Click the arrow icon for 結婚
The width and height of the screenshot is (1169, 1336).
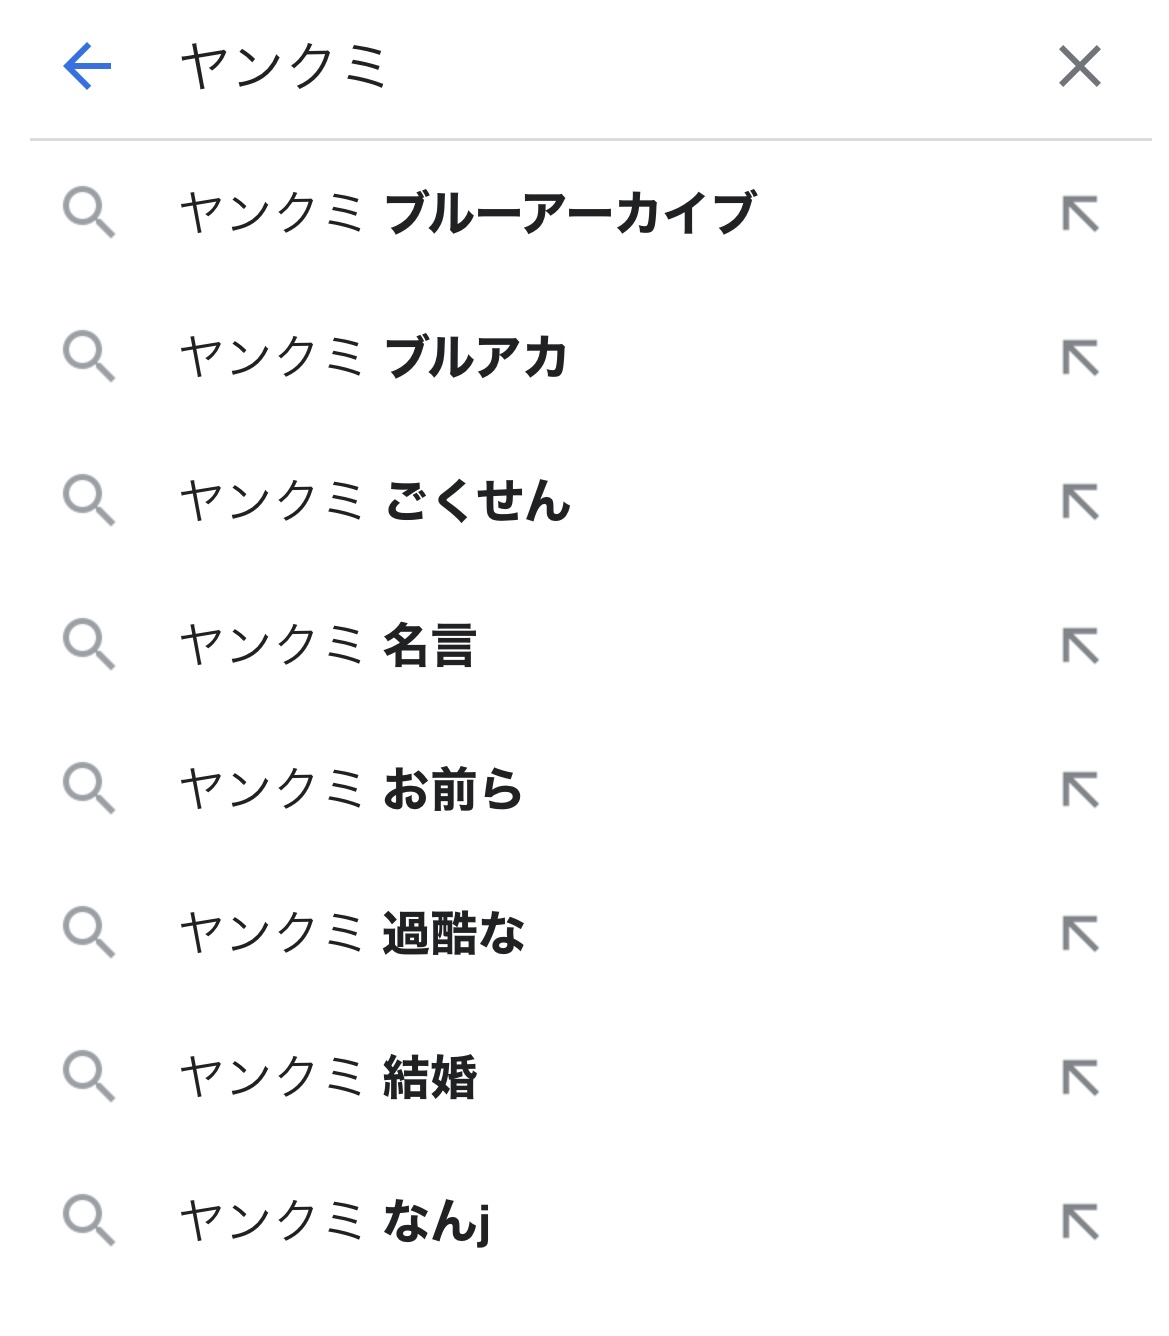point(1080,1078)
